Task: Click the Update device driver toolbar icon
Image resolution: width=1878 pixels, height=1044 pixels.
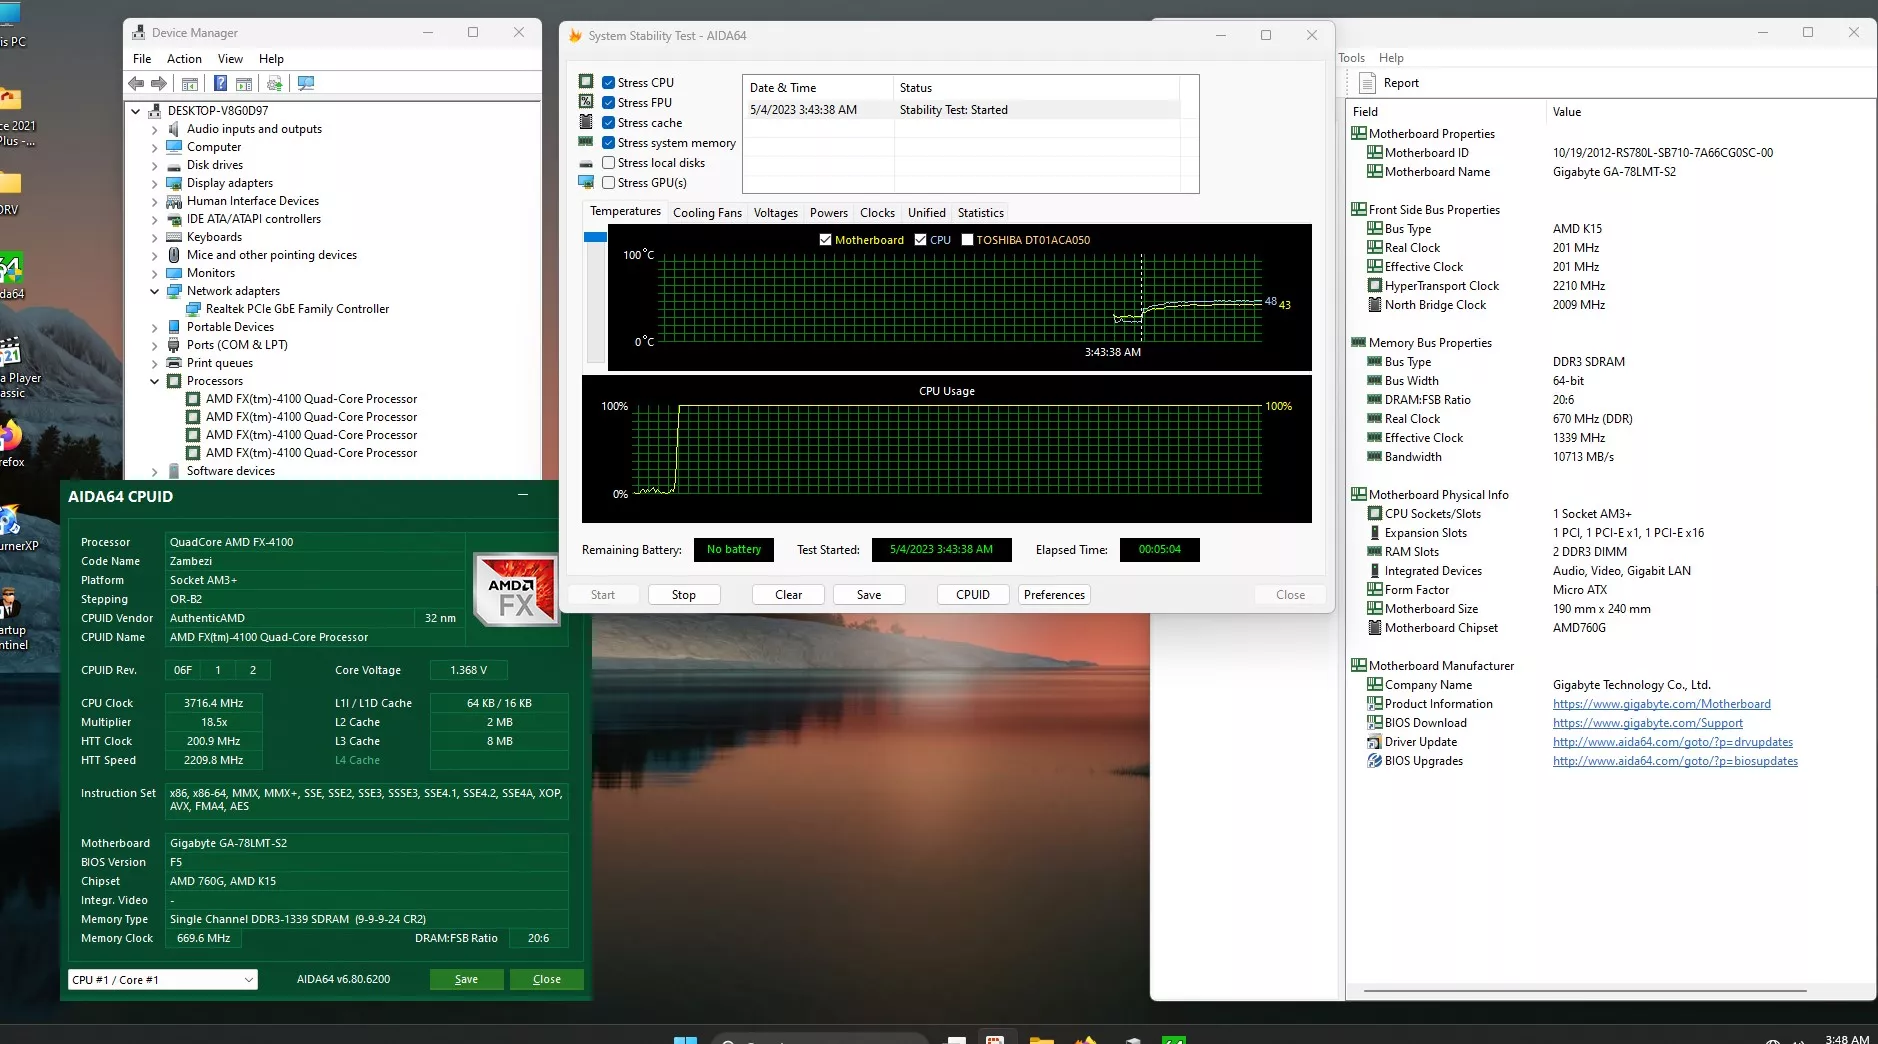Action: pyautogui.click(x=274, y=84)
